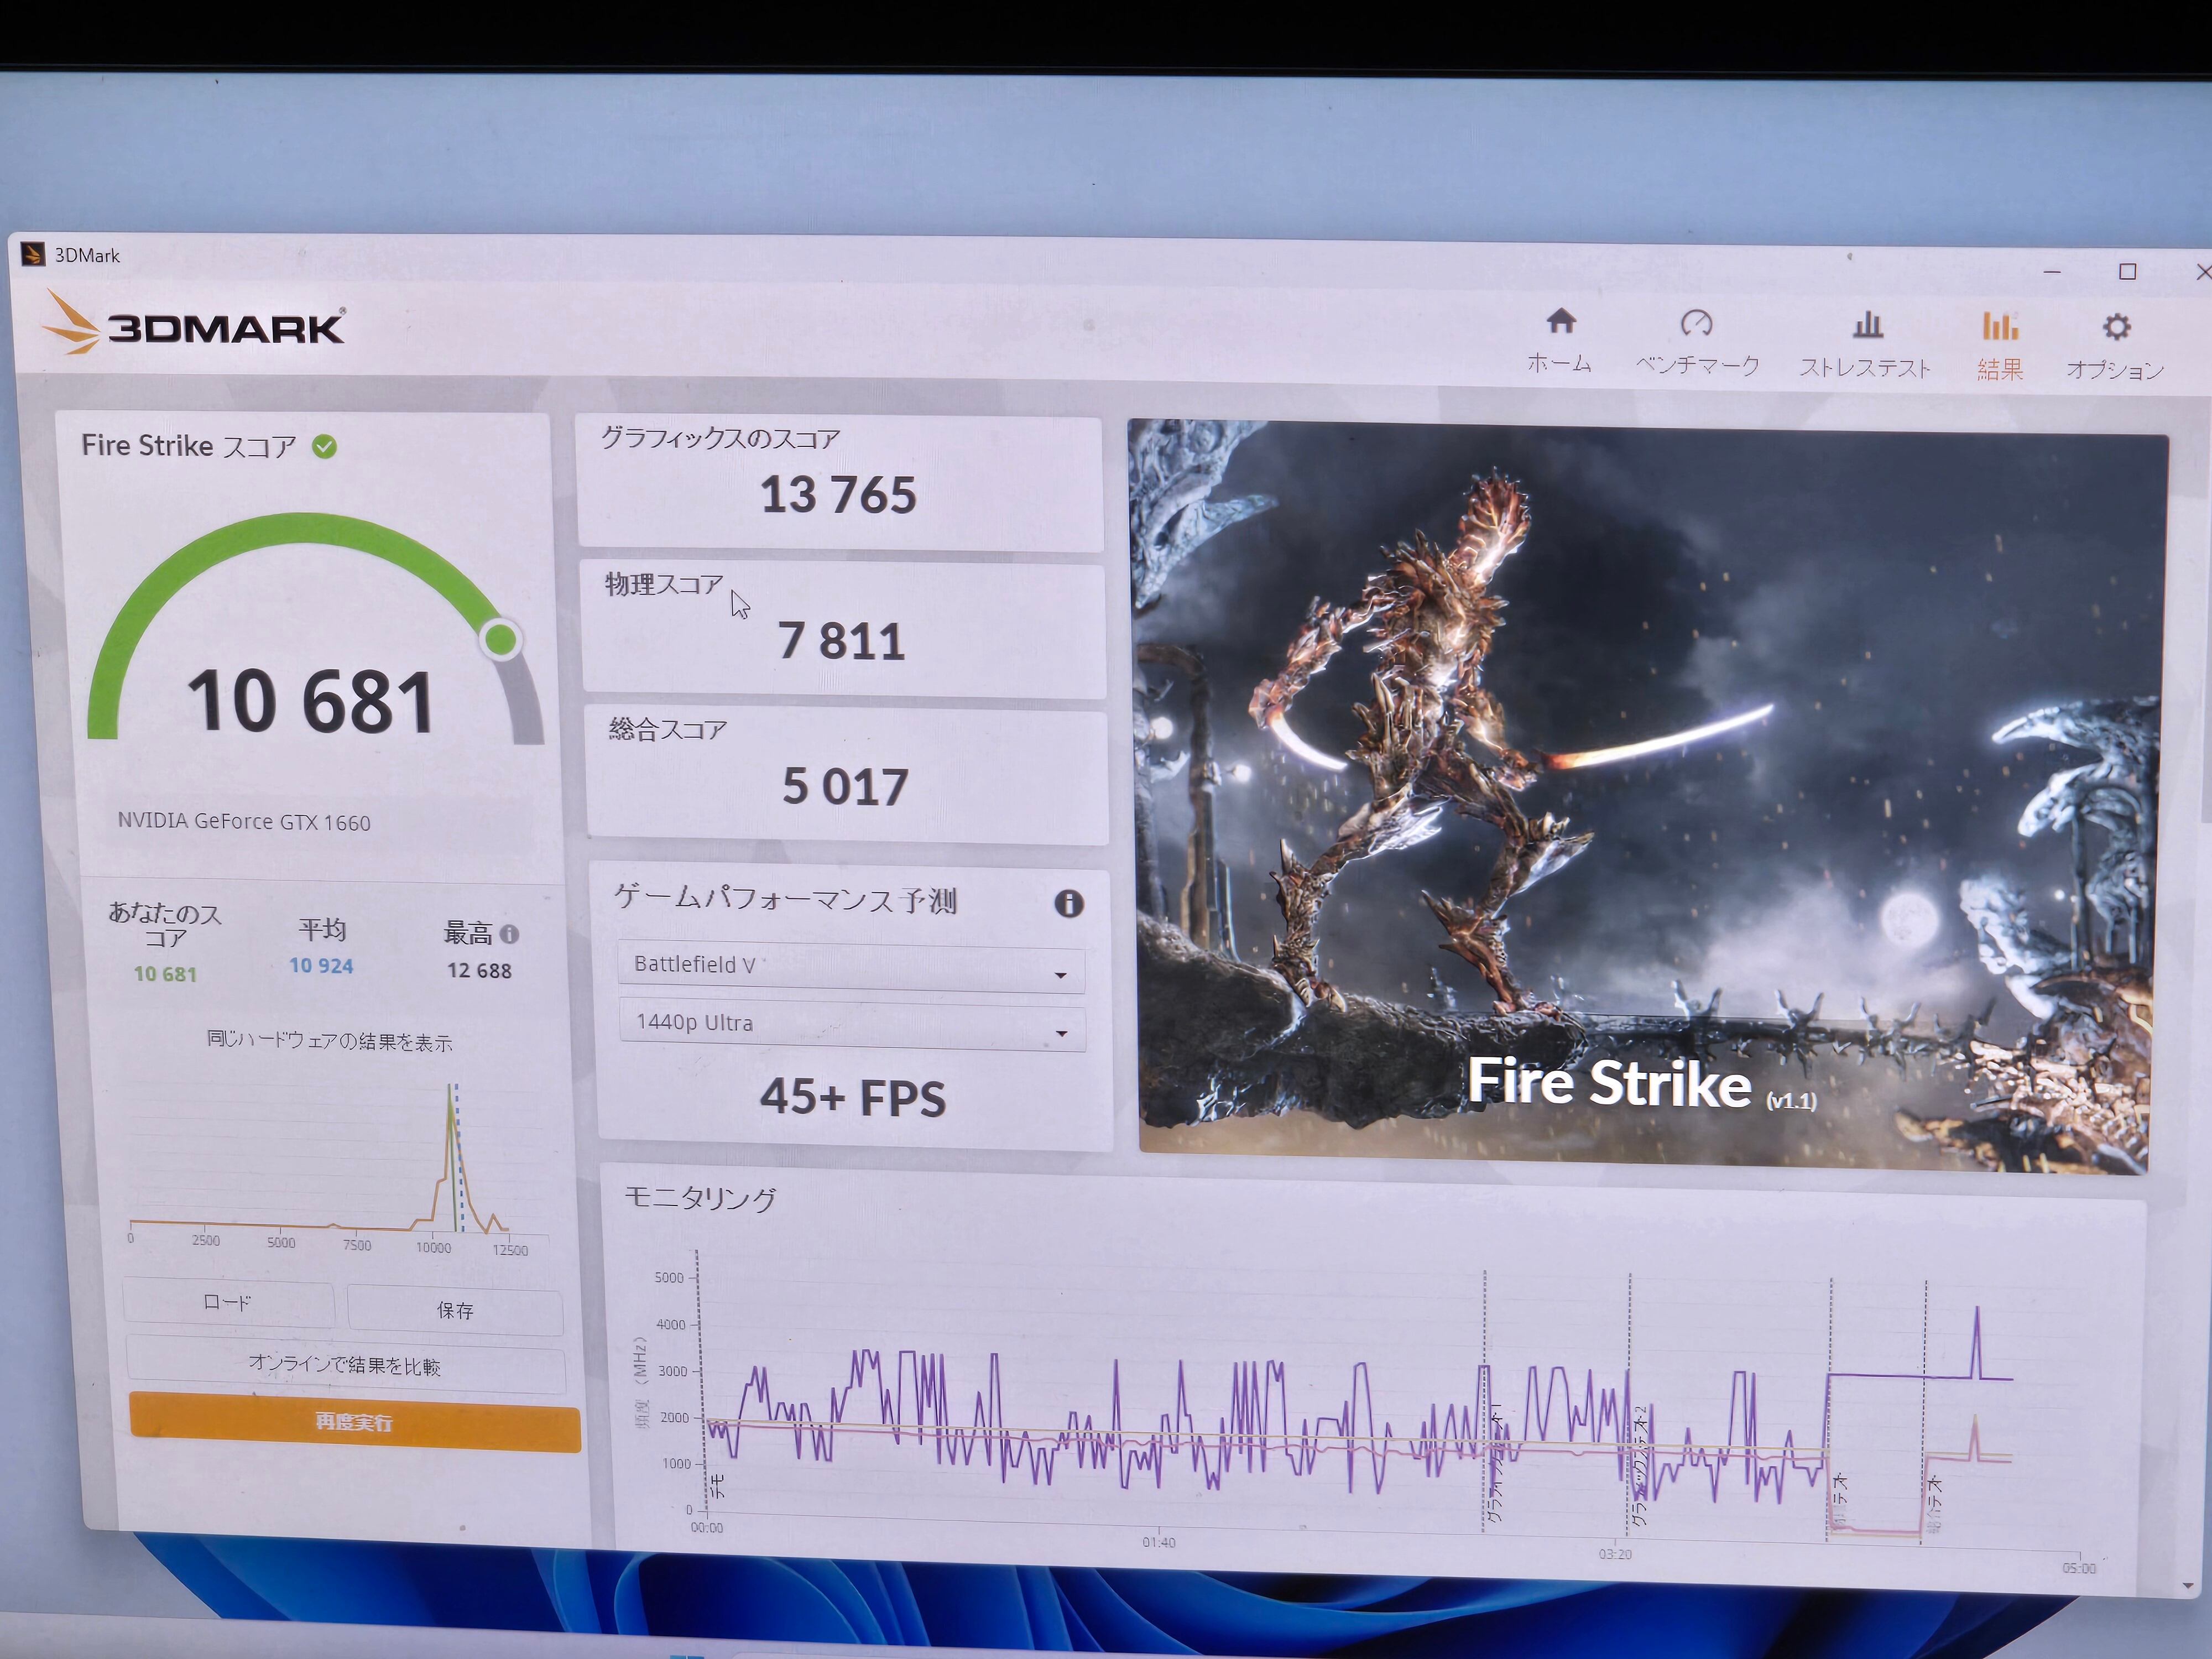Click the Home (ホーム) house icon
Viewport: 2212px width, 1659px height.
click(x=1560, y=322)
